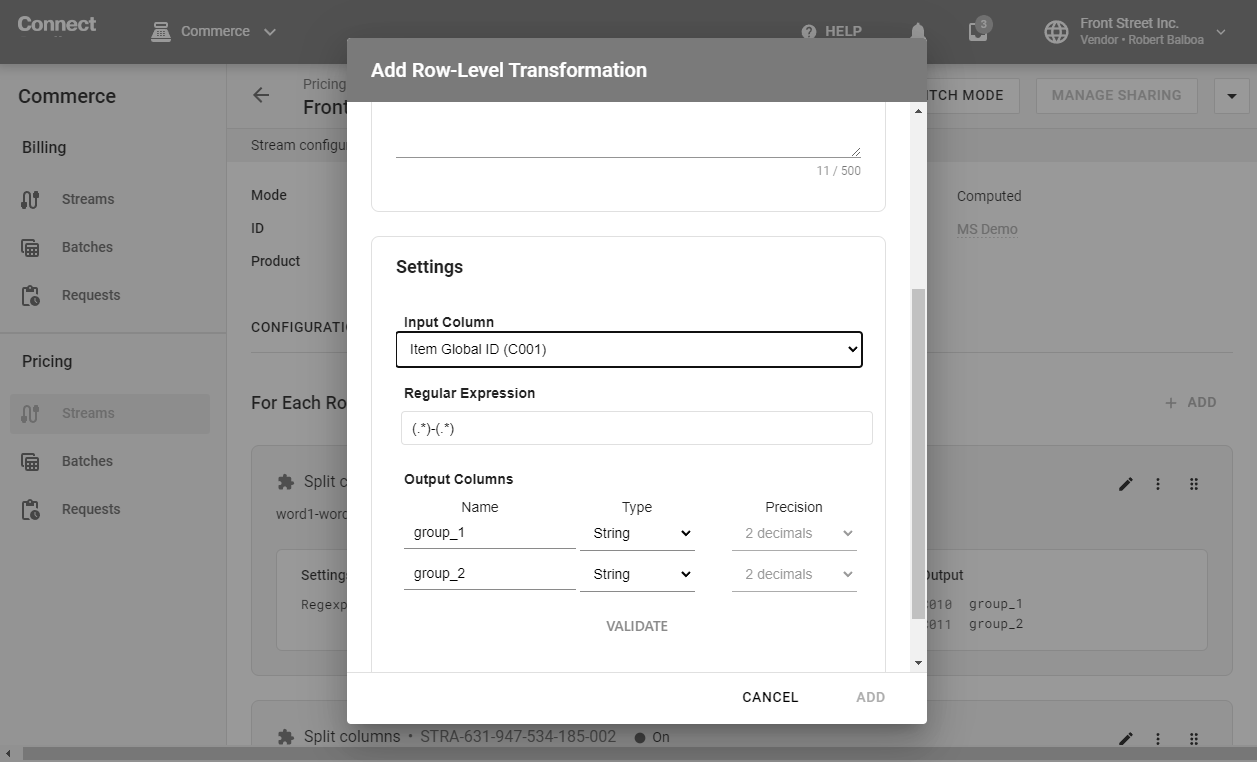The height and width of the screenshot is (762, 1257).
Task: Click the Connect logo
Action: [x=57, y=24]
